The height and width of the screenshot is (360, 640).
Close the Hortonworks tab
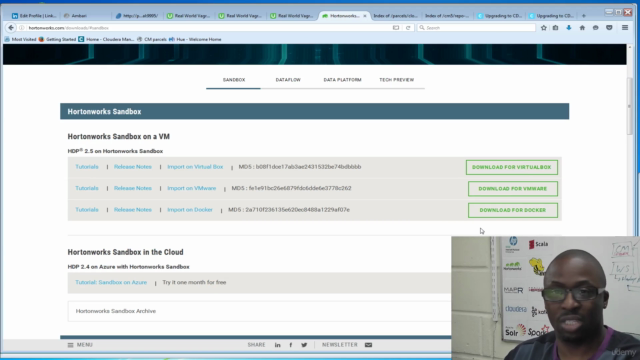(365, 16)
